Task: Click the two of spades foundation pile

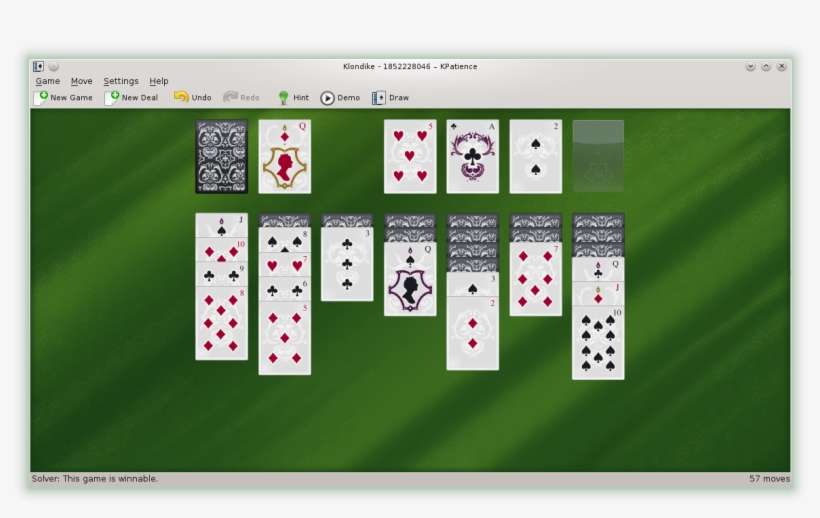Action: 536,157
